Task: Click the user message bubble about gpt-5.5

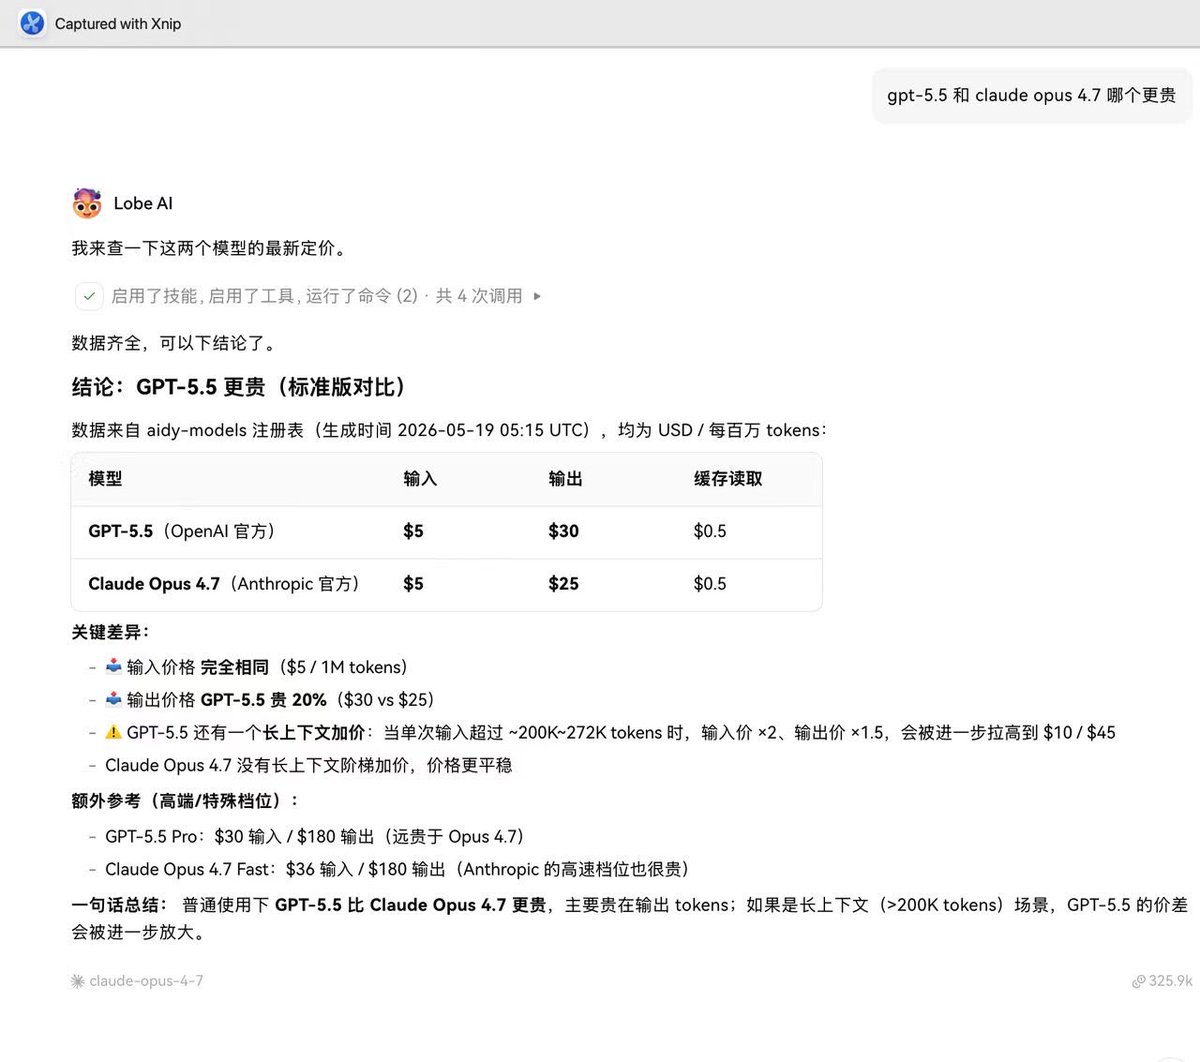Action: point(1032,95)
